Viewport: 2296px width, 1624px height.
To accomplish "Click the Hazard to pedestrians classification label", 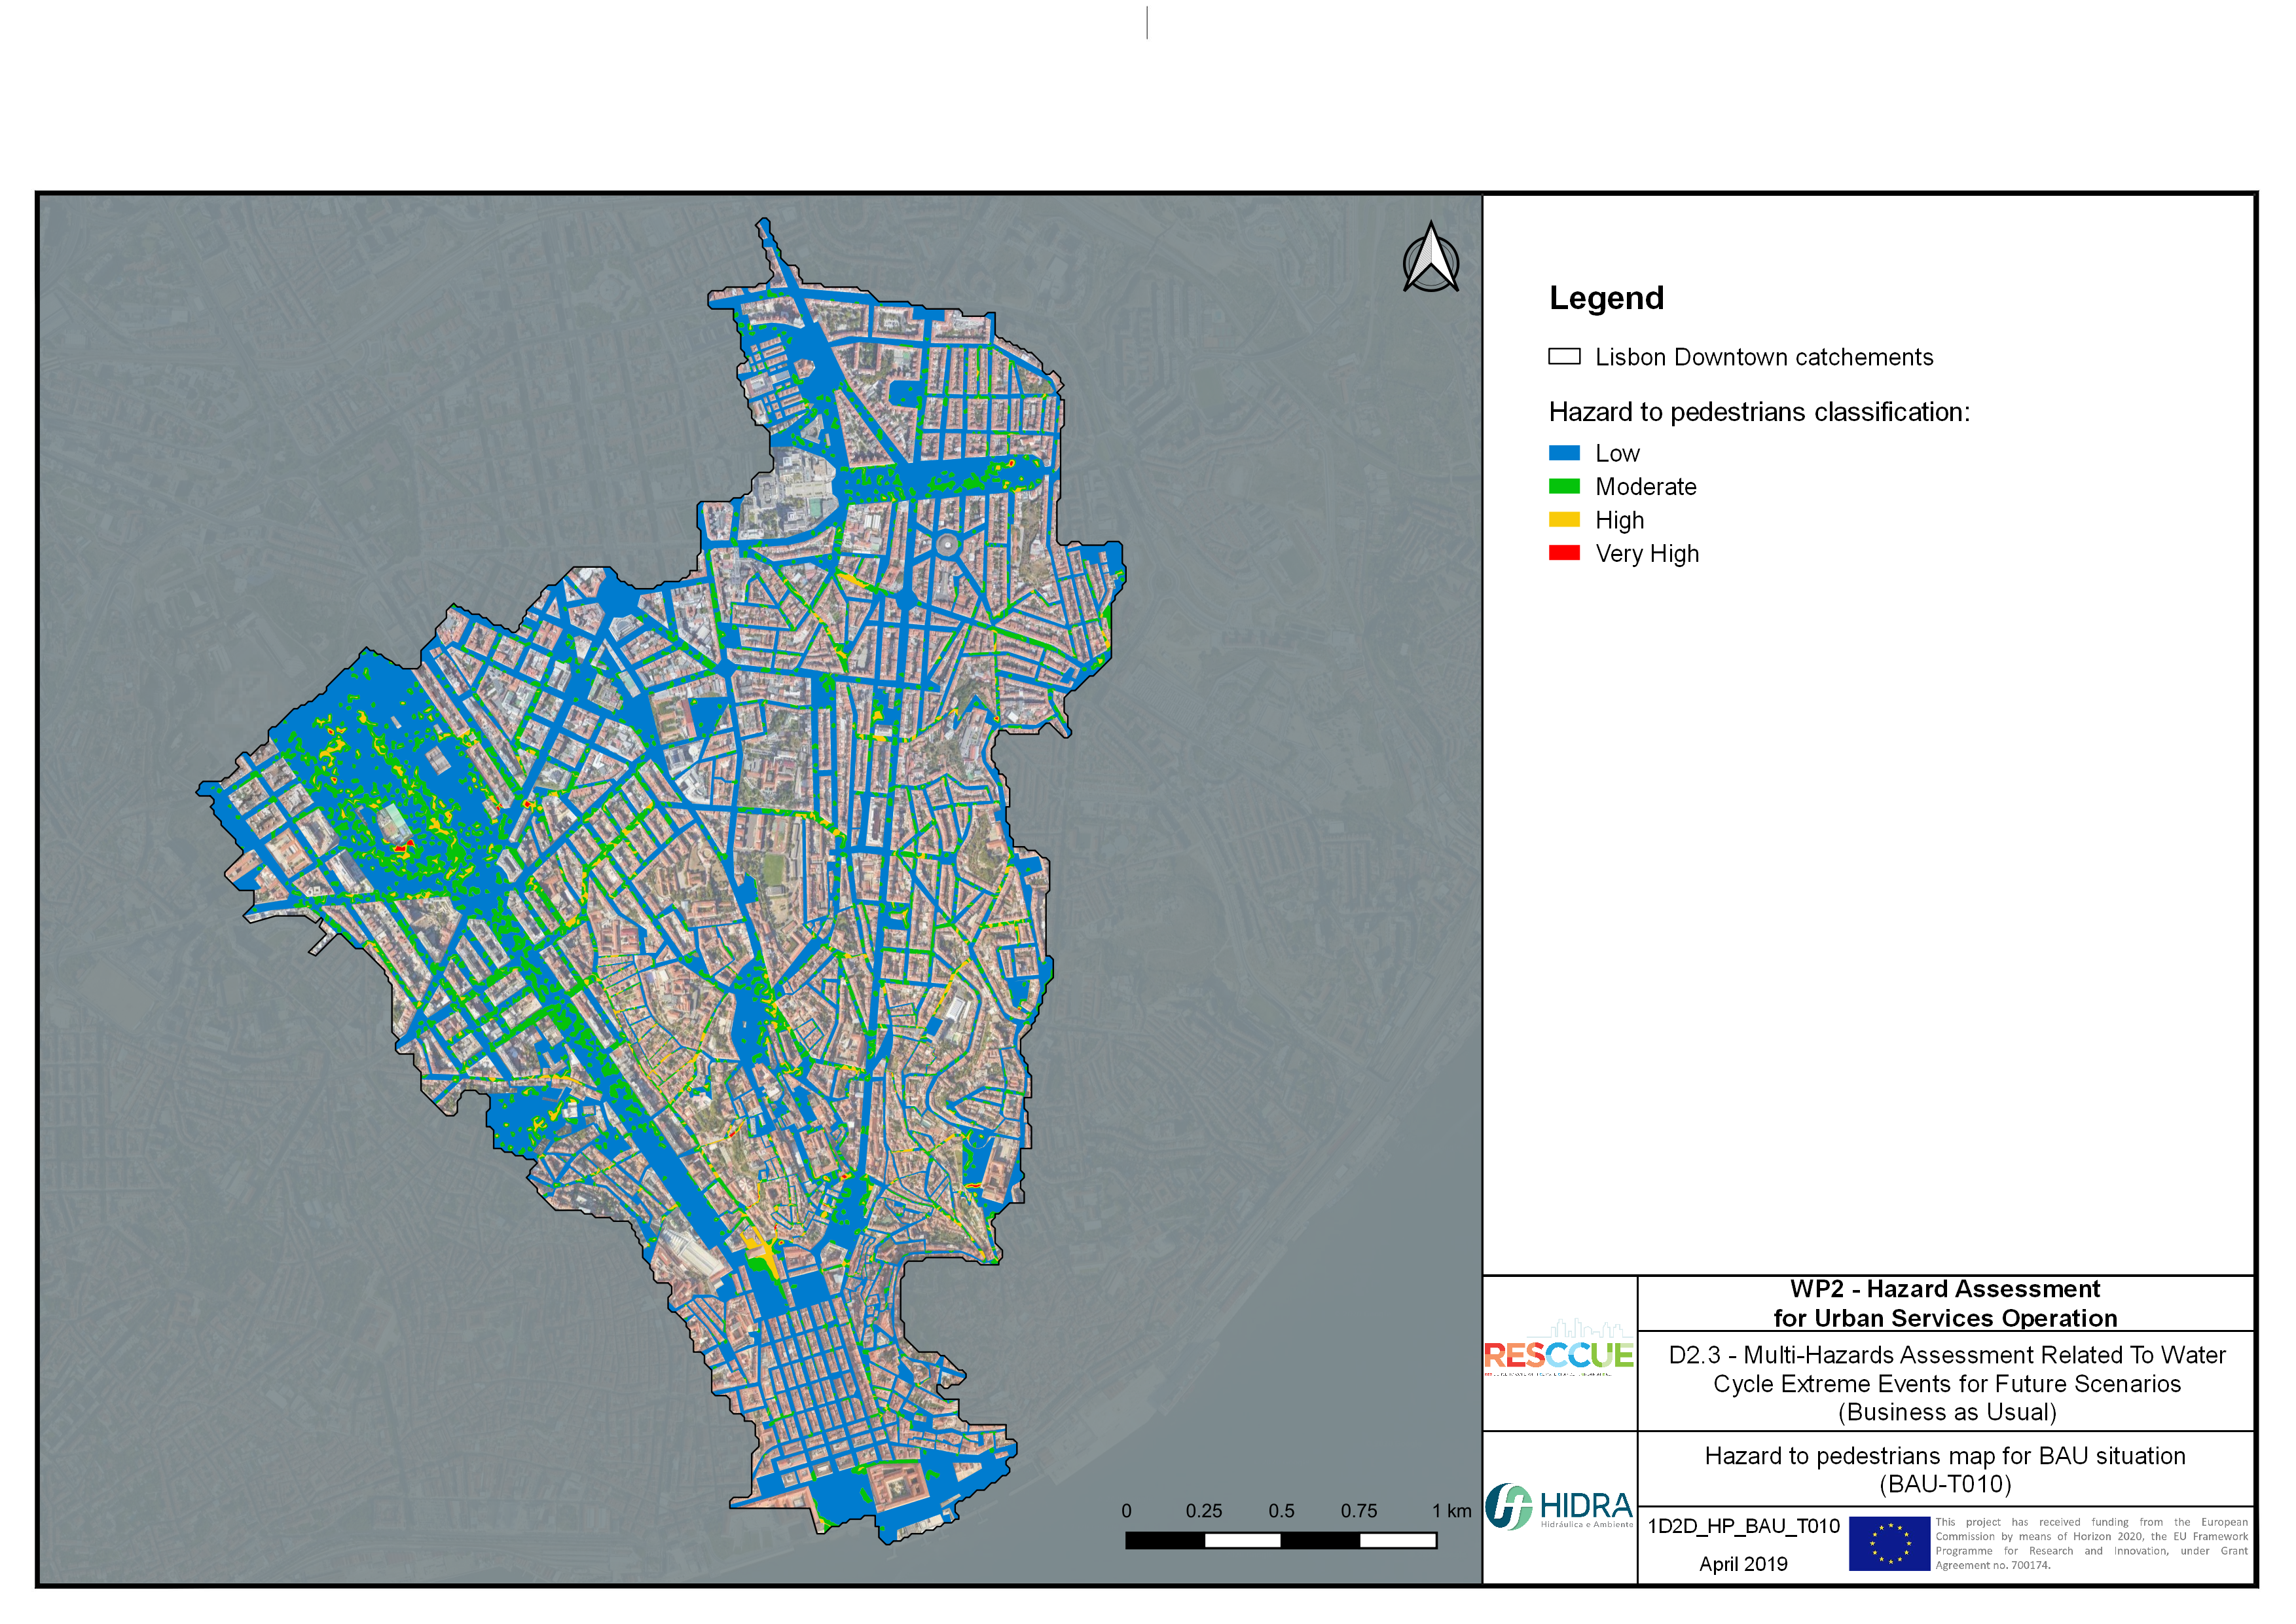I will [1759, 412].
